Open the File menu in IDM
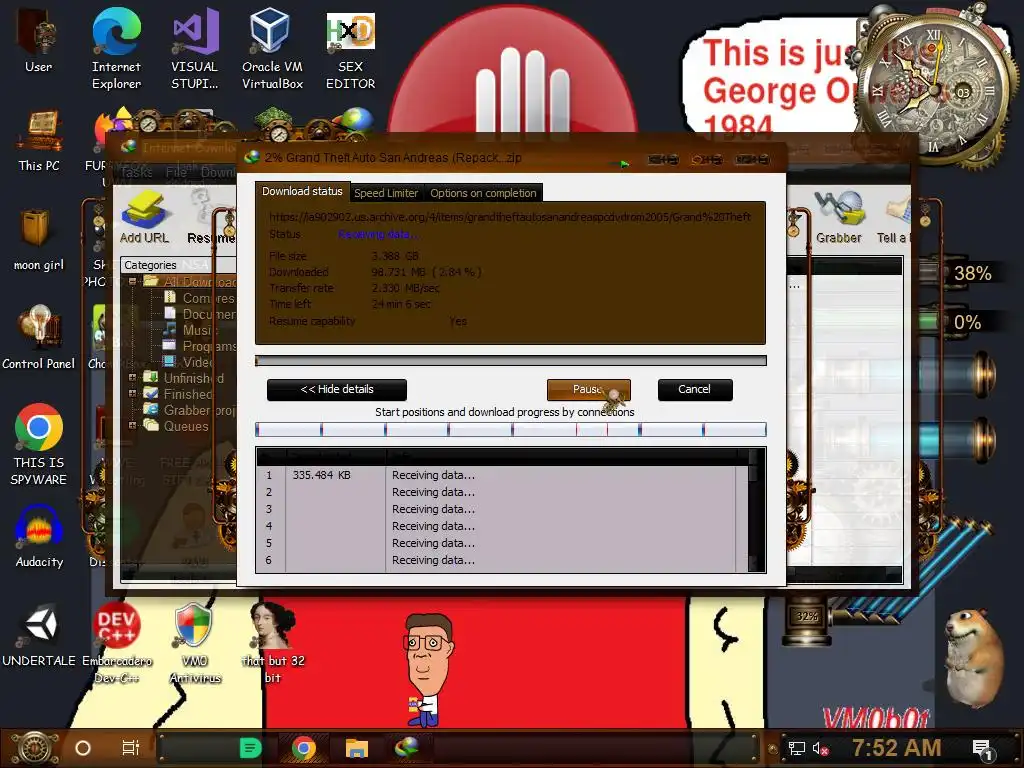1024x768 pixels. tap(176, 172)
